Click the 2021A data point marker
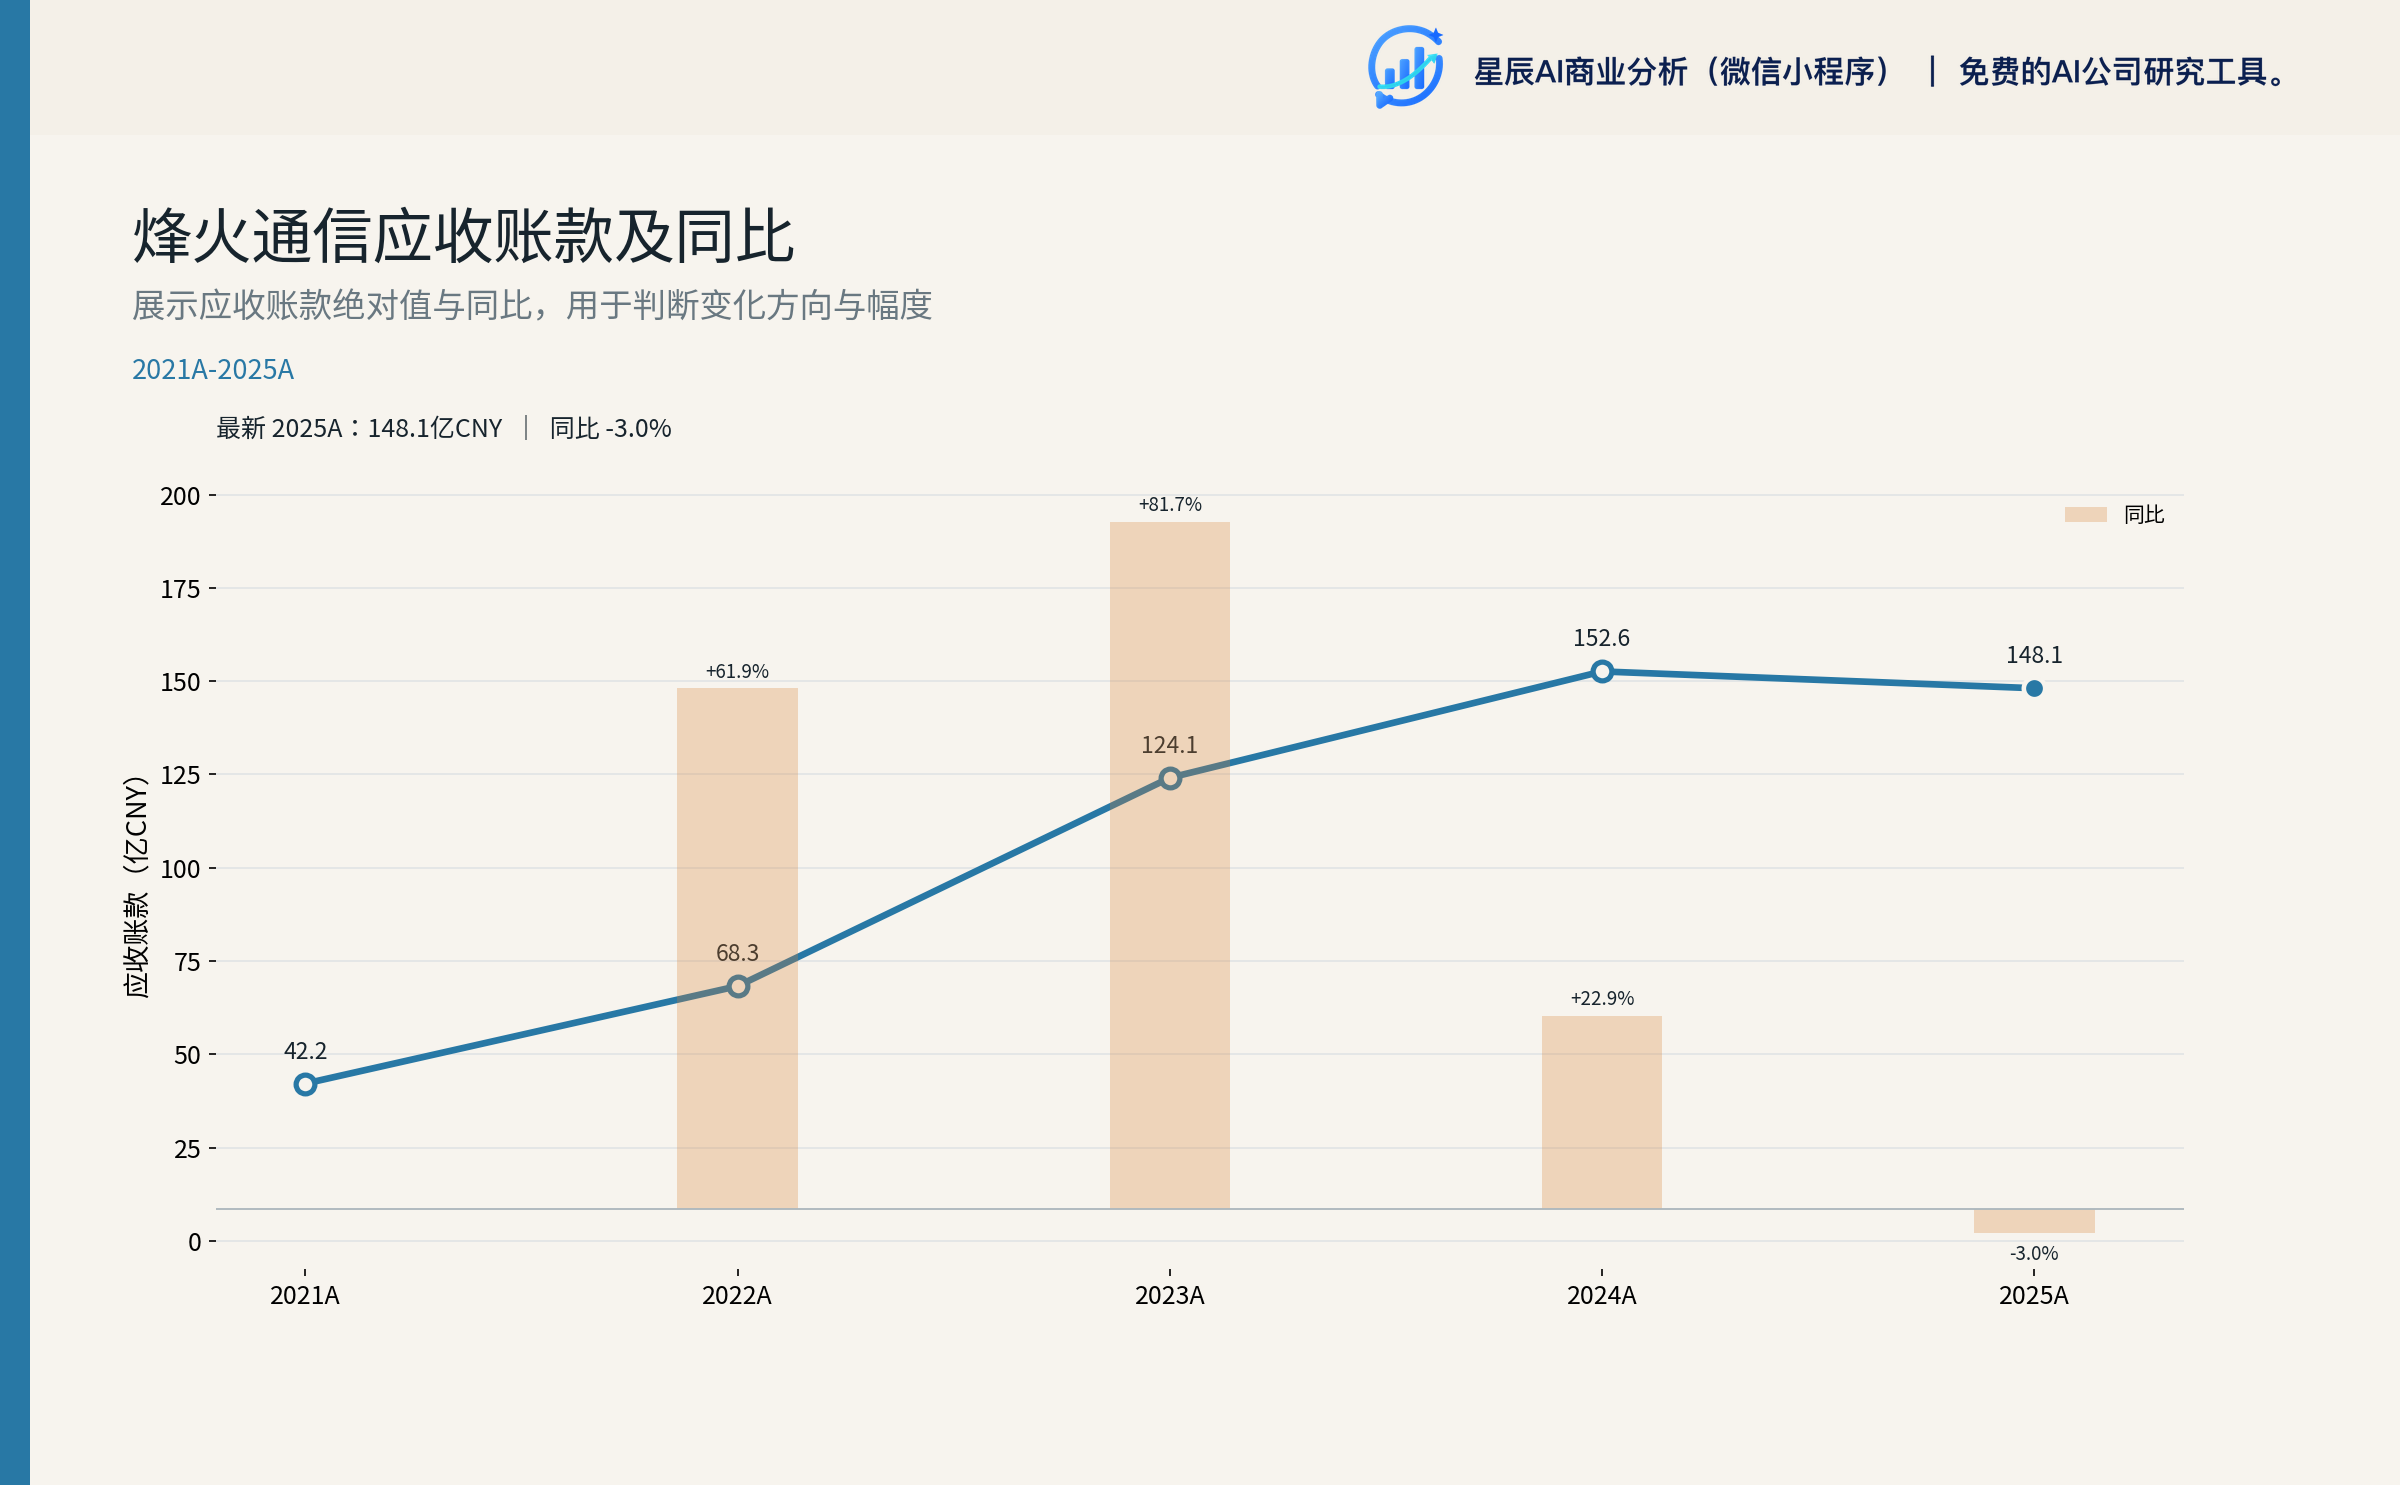 (305, 1084)
